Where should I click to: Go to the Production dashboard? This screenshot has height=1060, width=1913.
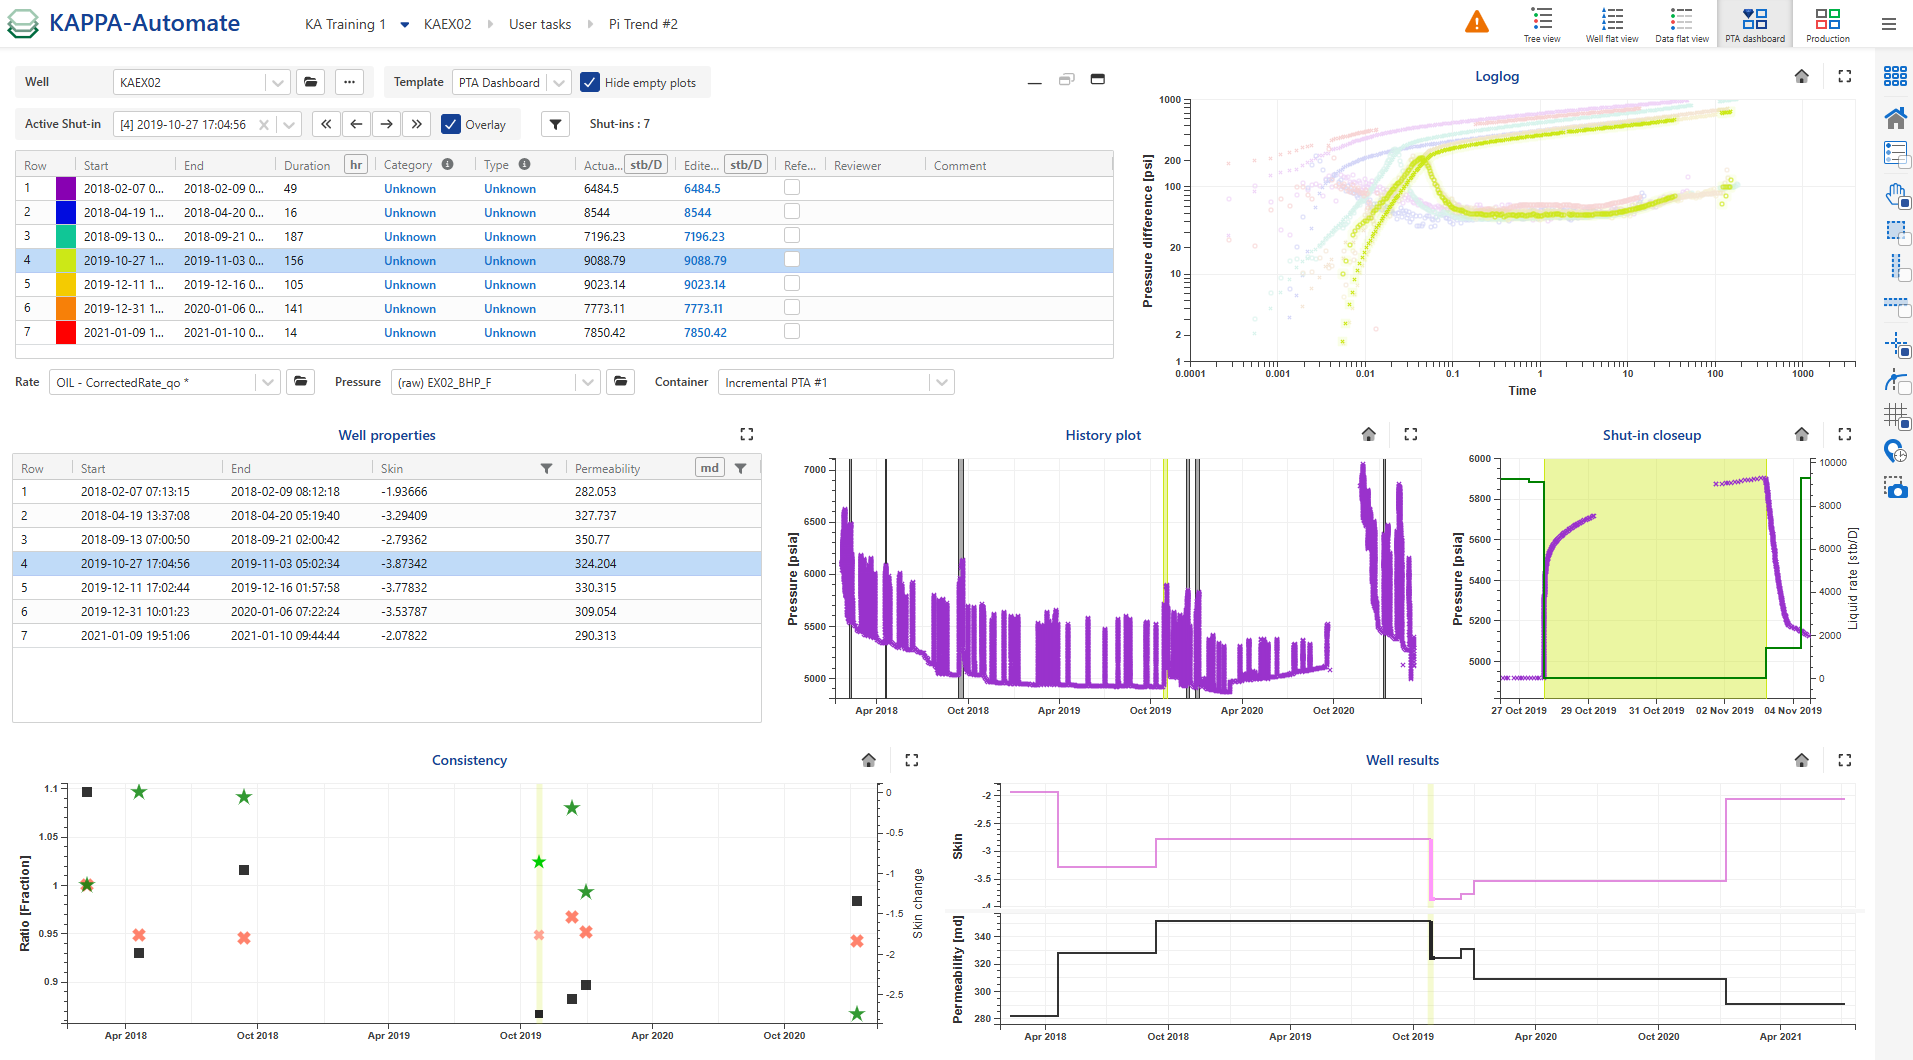[x=1827, y=23]
